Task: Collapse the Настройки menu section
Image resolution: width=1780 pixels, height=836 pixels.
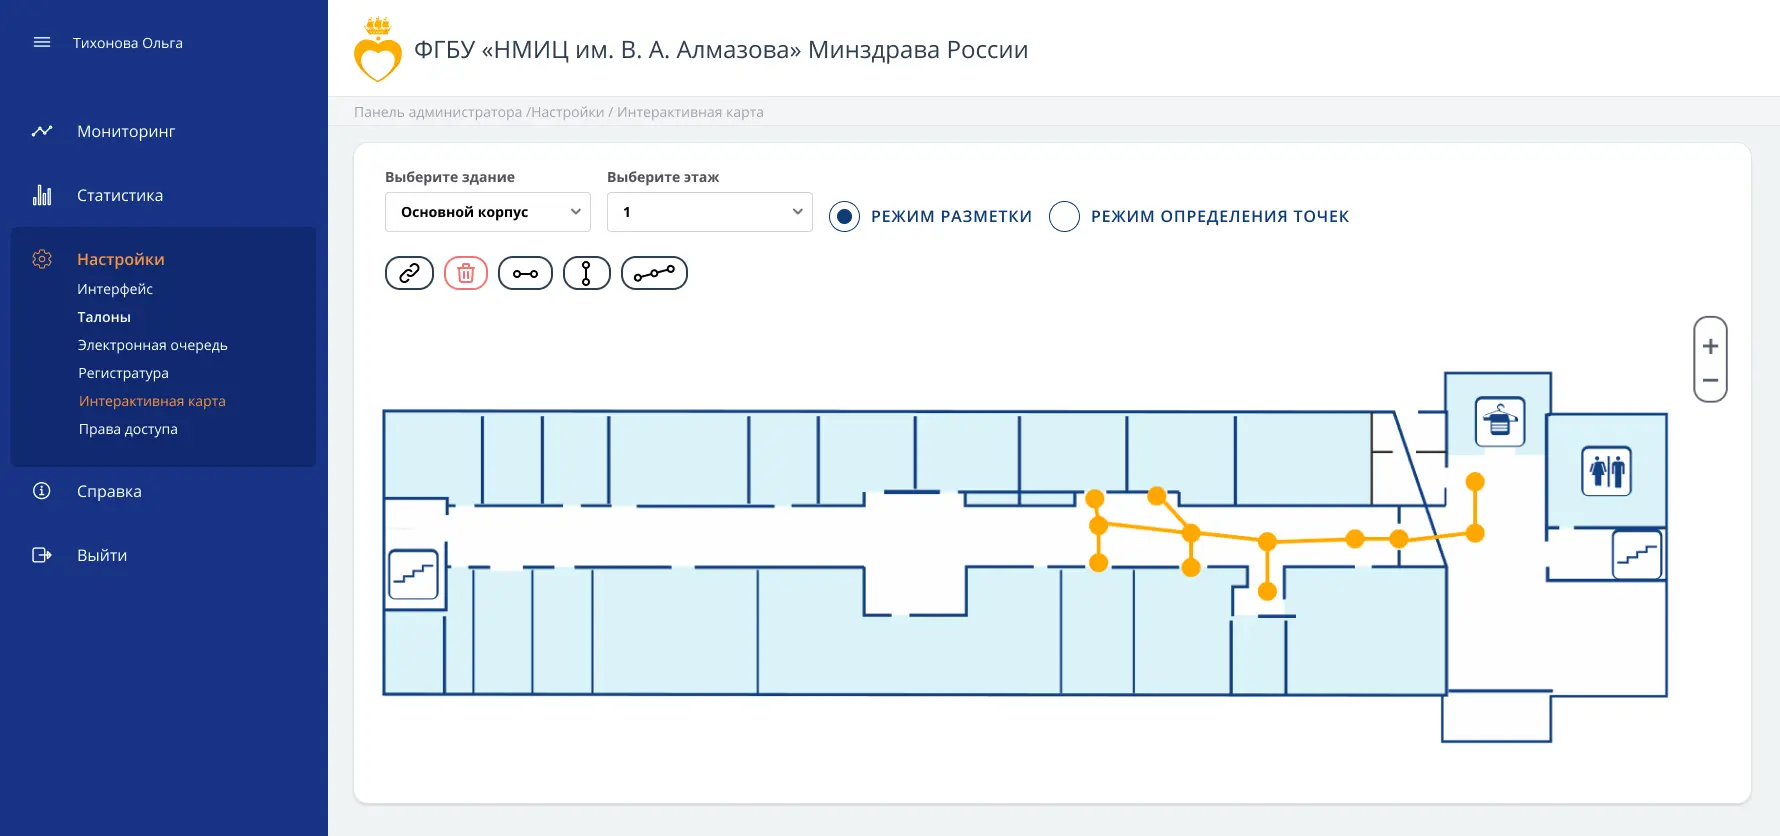Action: tap(121, 259)
